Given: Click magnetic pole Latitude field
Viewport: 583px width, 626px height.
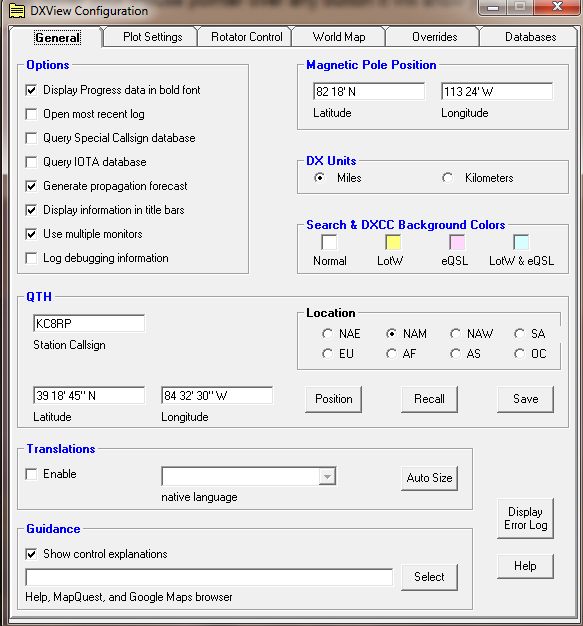Looking at the screenshot, I should (369, 91).
